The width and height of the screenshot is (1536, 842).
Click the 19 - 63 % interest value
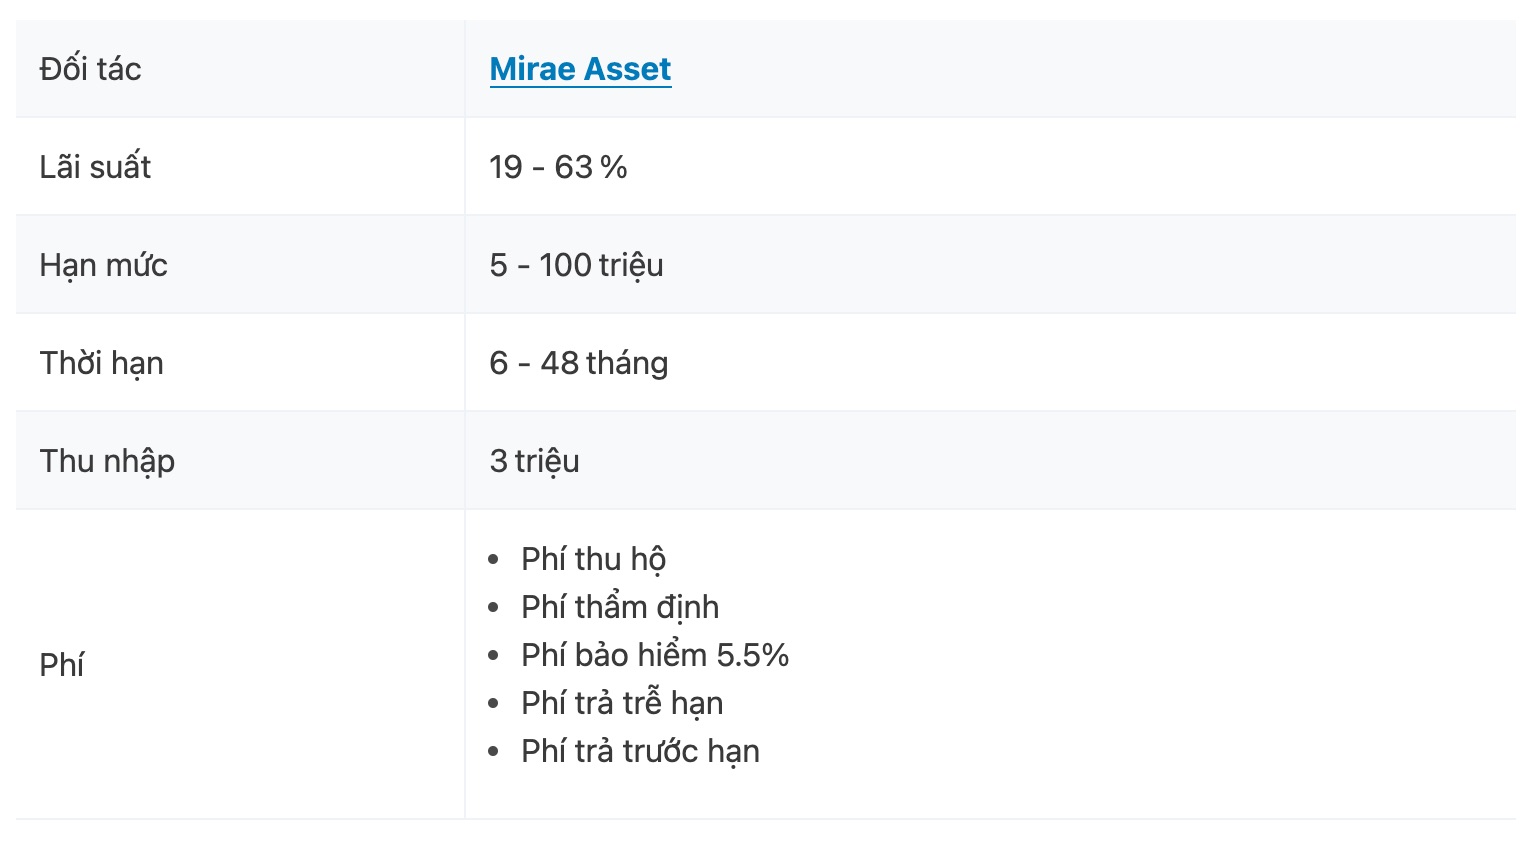click(558, 167)
